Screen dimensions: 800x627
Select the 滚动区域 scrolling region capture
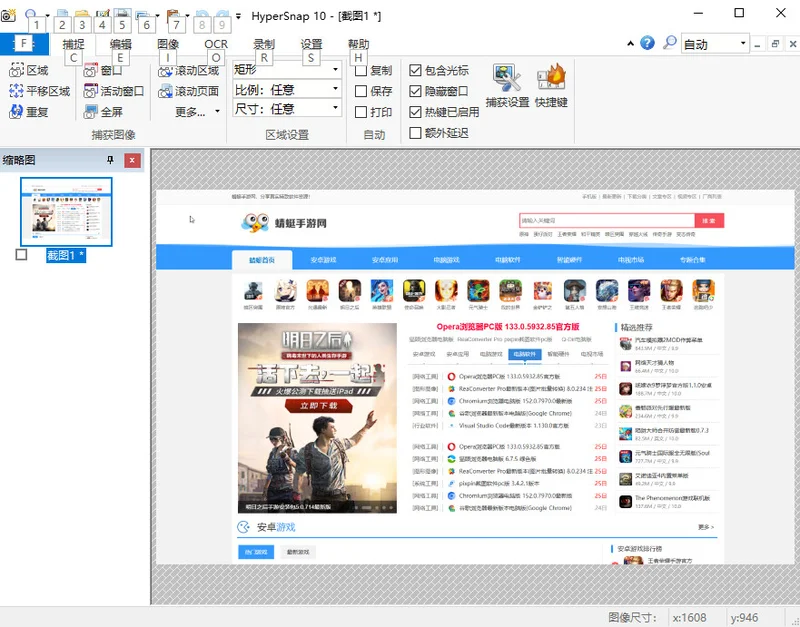(x=188, y=70)
